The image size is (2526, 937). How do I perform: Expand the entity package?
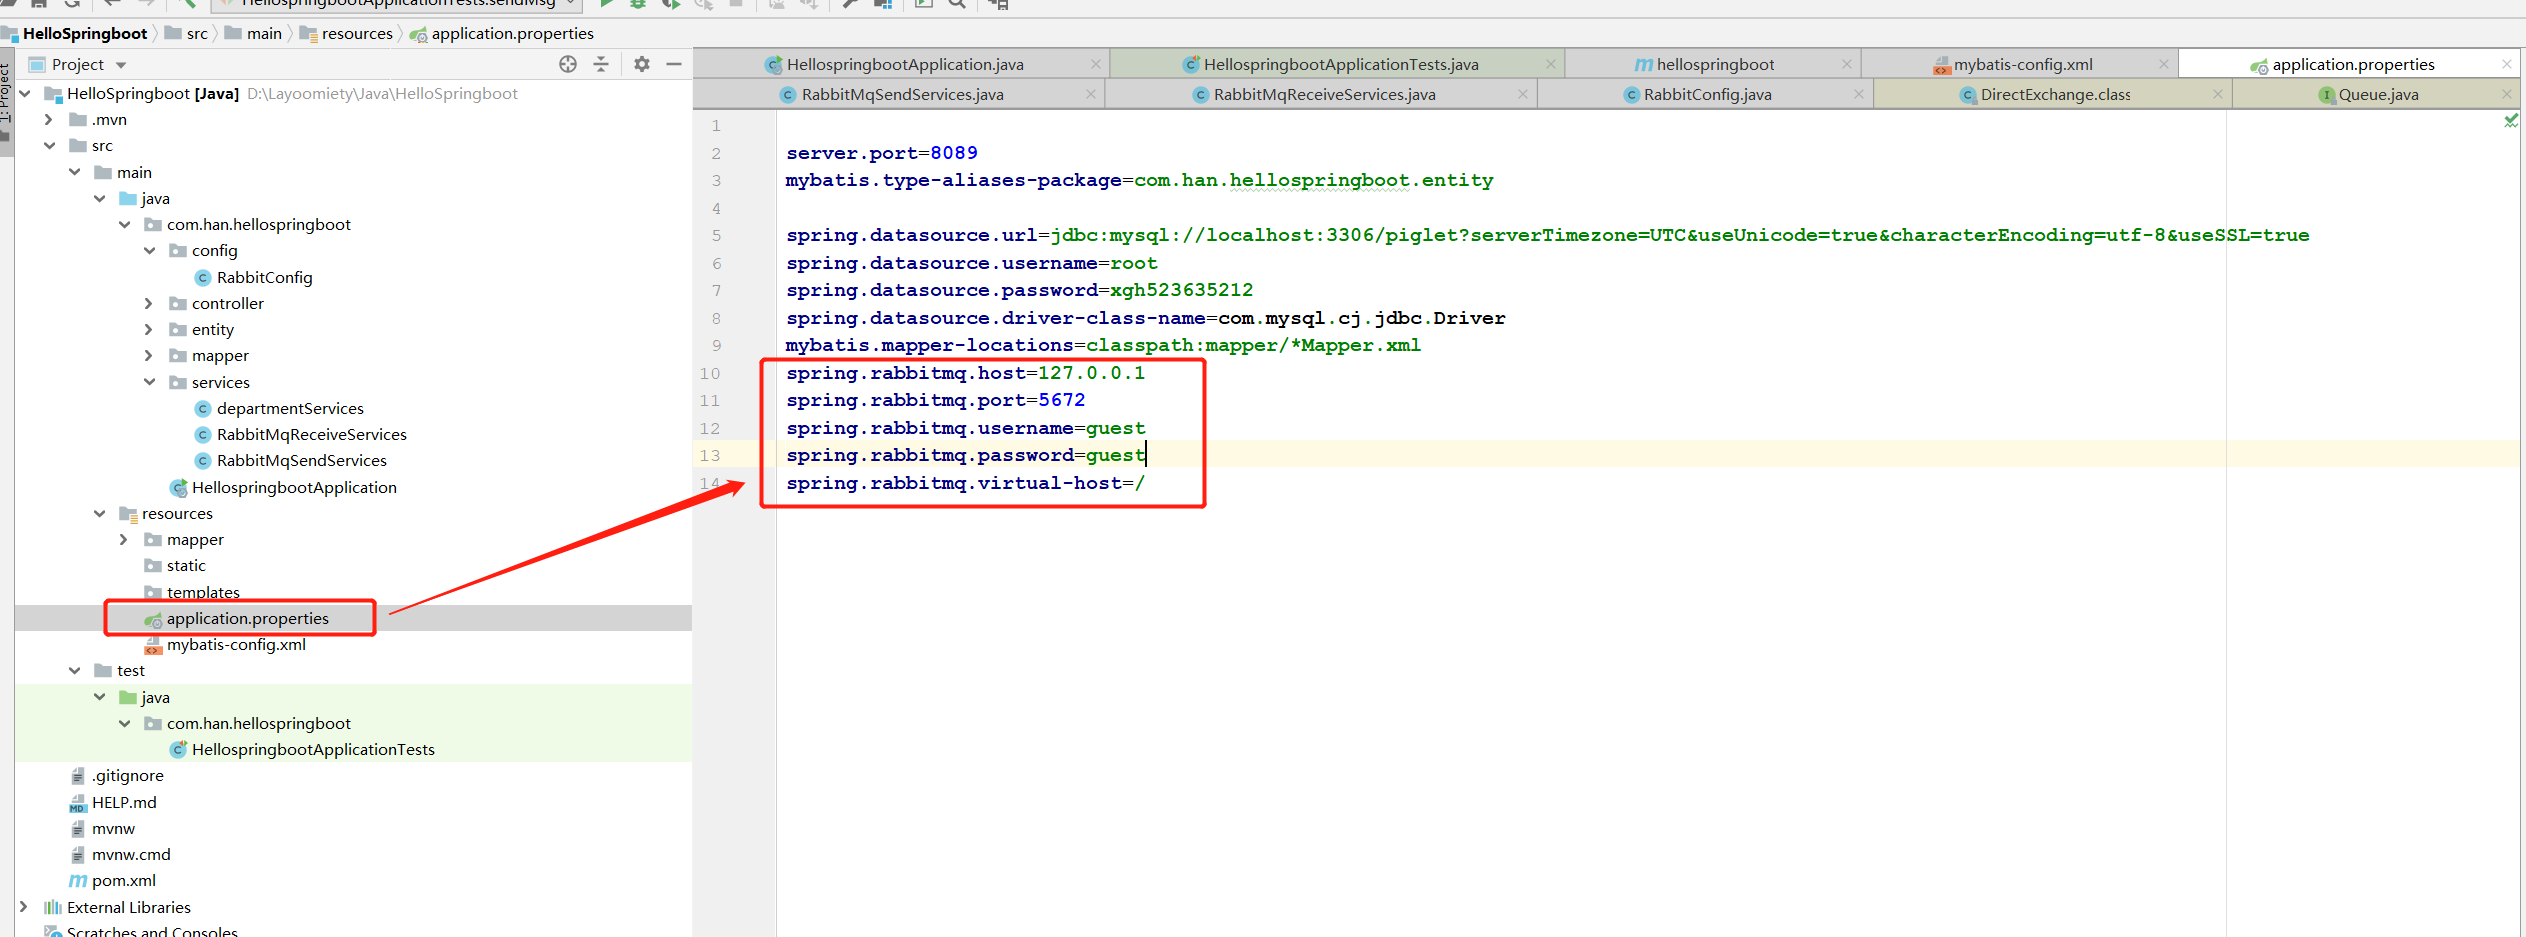pyautogui.click(x=148, y=330)
